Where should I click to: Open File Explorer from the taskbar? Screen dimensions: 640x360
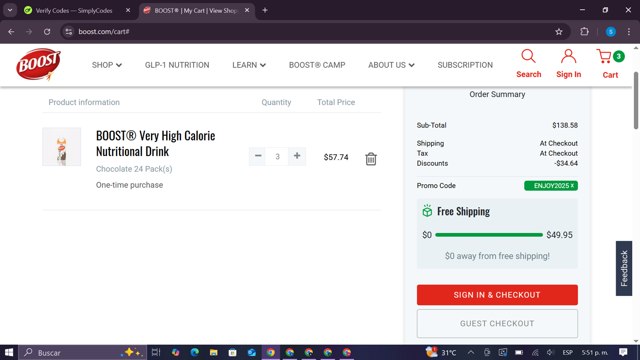(213, 352)
